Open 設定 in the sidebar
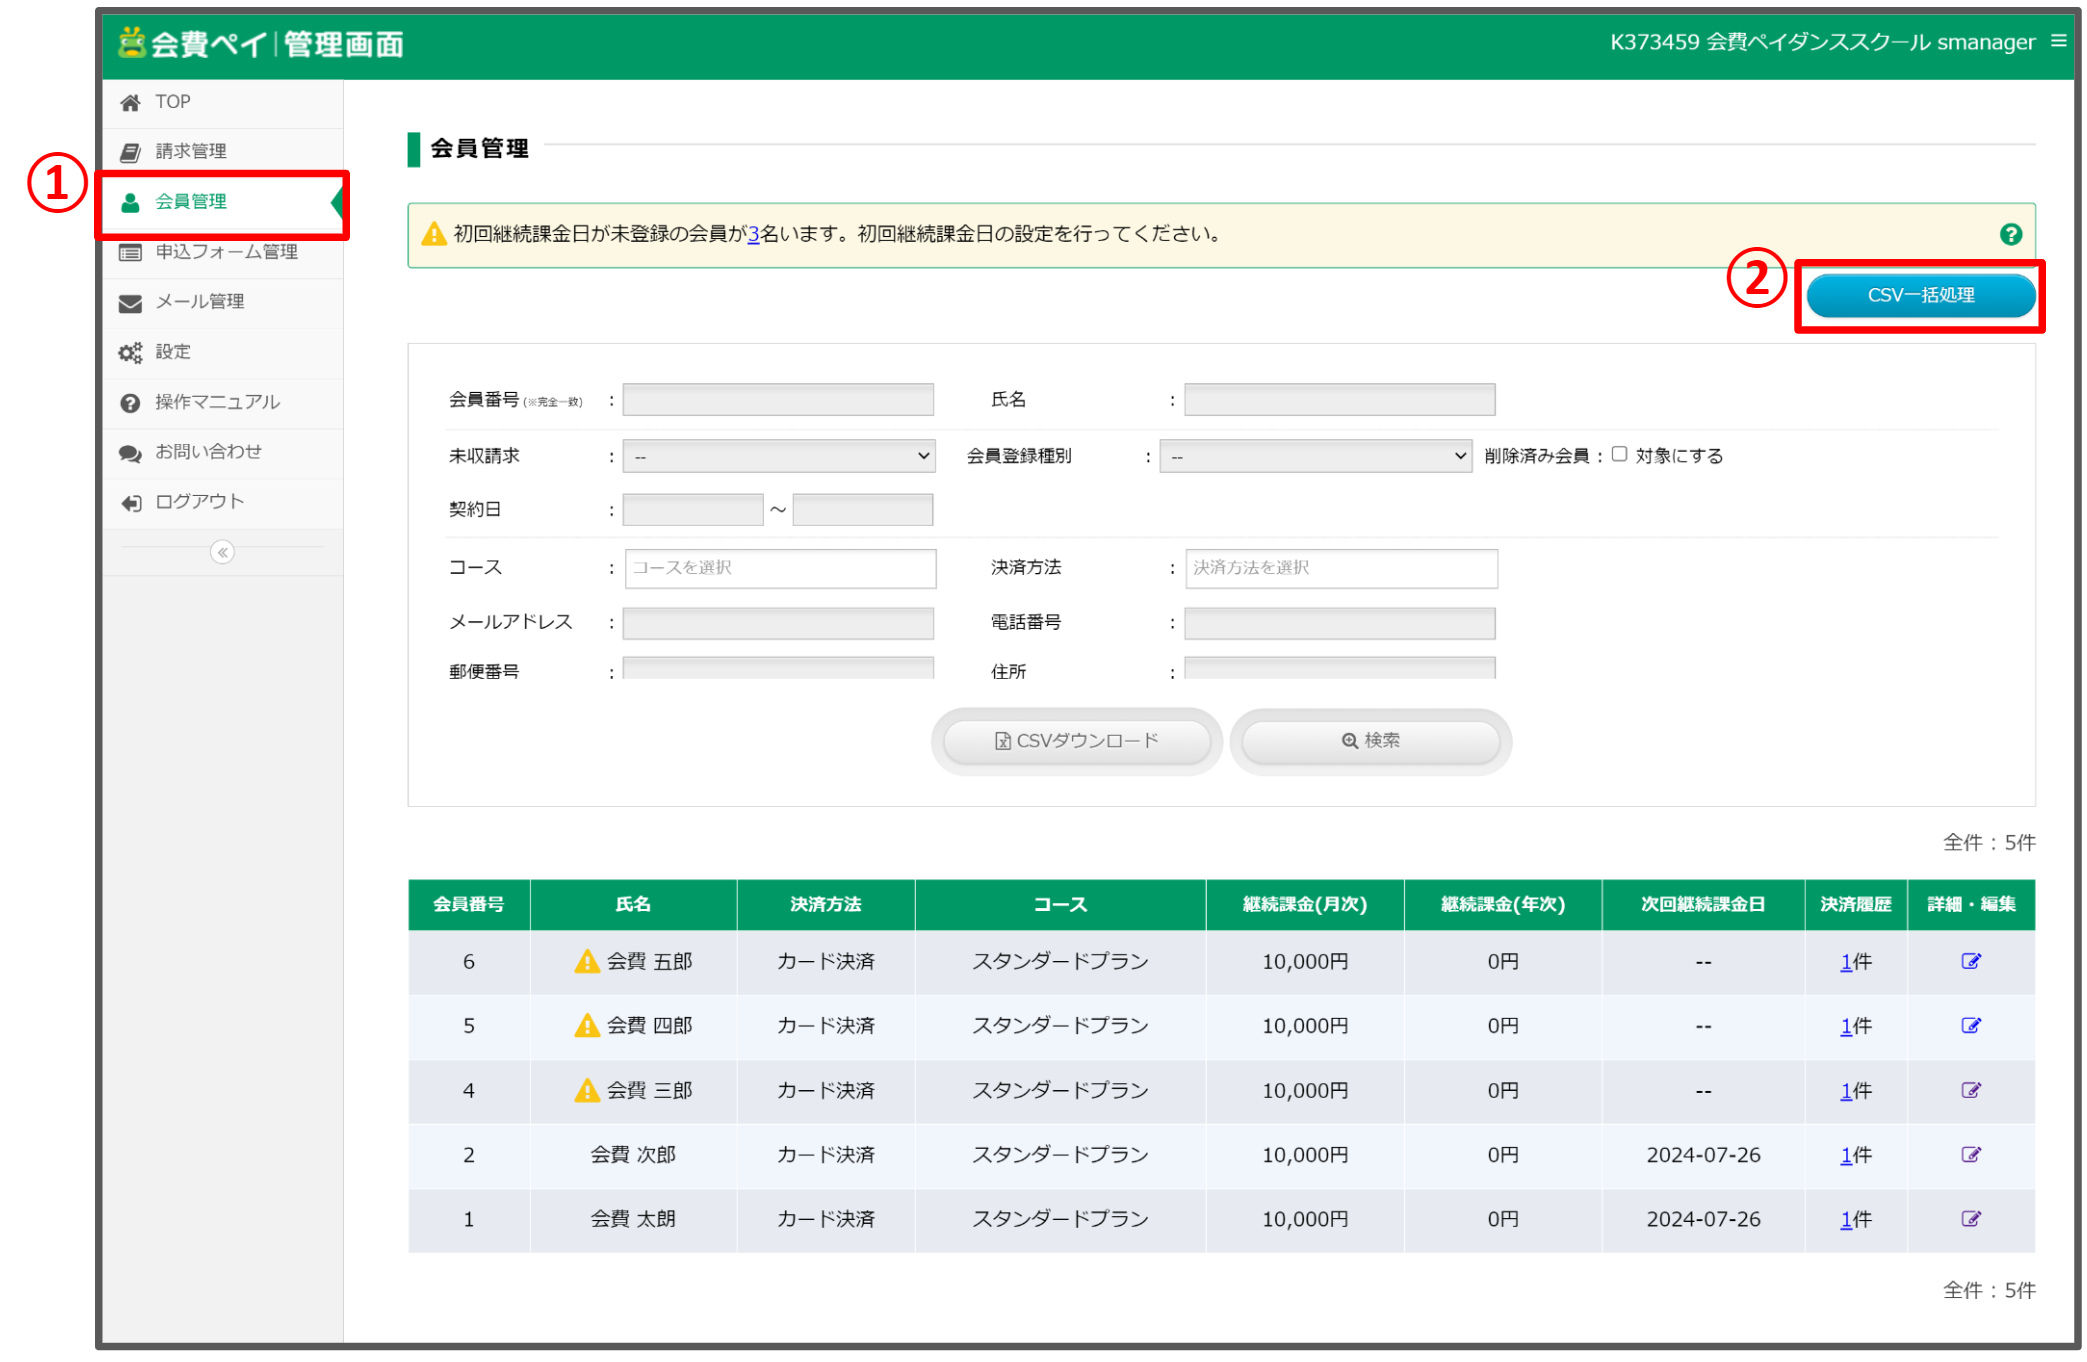Viewport: 2087px width, 1362px height. tap(173, 352)
